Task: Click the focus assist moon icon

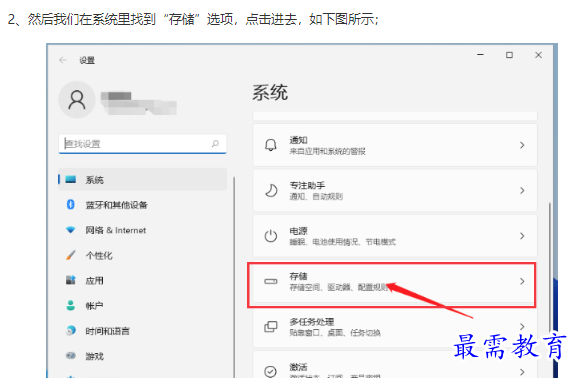Action: click(271, 191)
